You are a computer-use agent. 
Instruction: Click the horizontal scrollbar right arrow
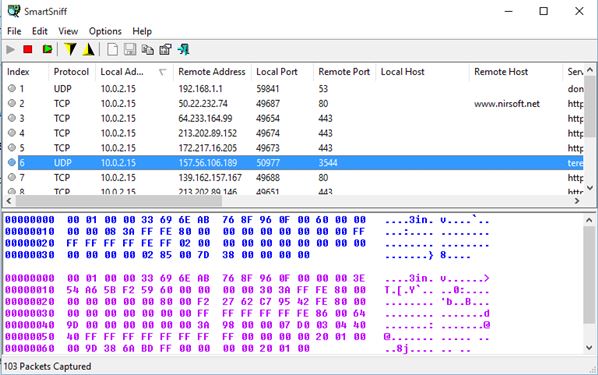pos(577,201)
